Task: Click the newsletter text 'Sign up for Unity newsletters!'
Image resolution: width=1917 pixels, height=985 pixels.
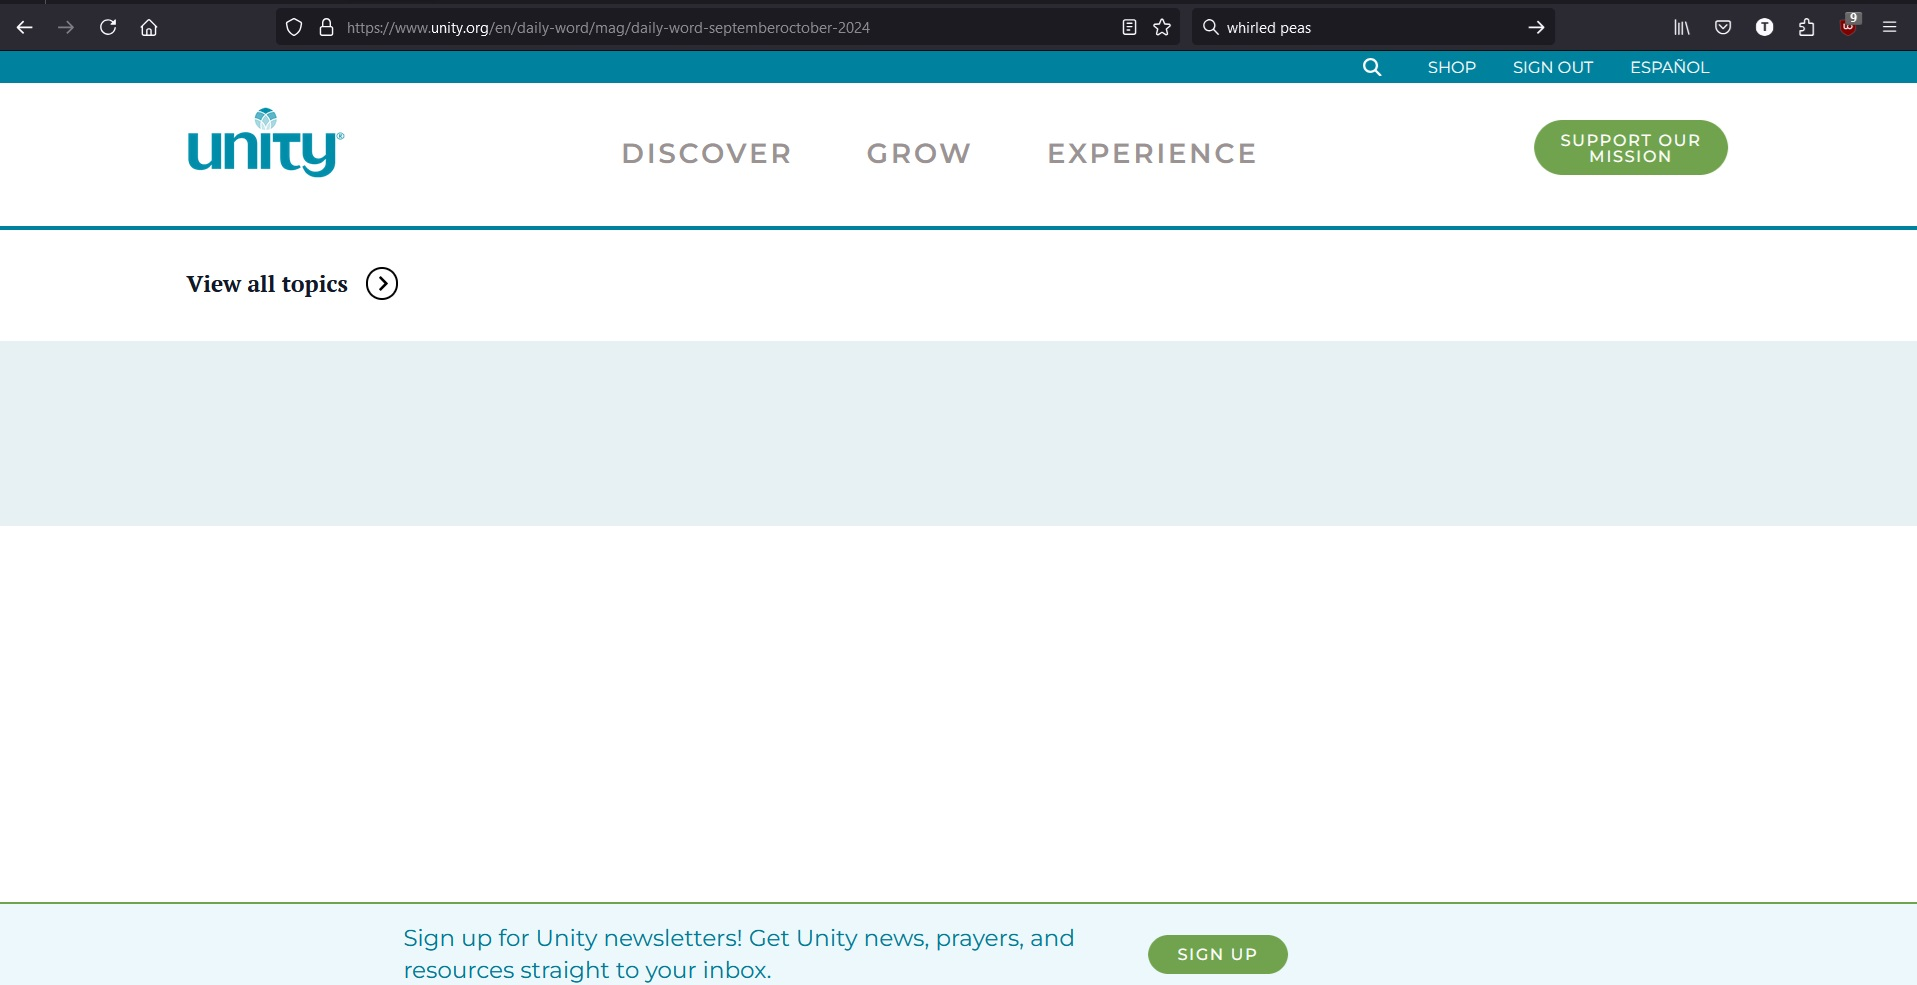Action: 573,938
